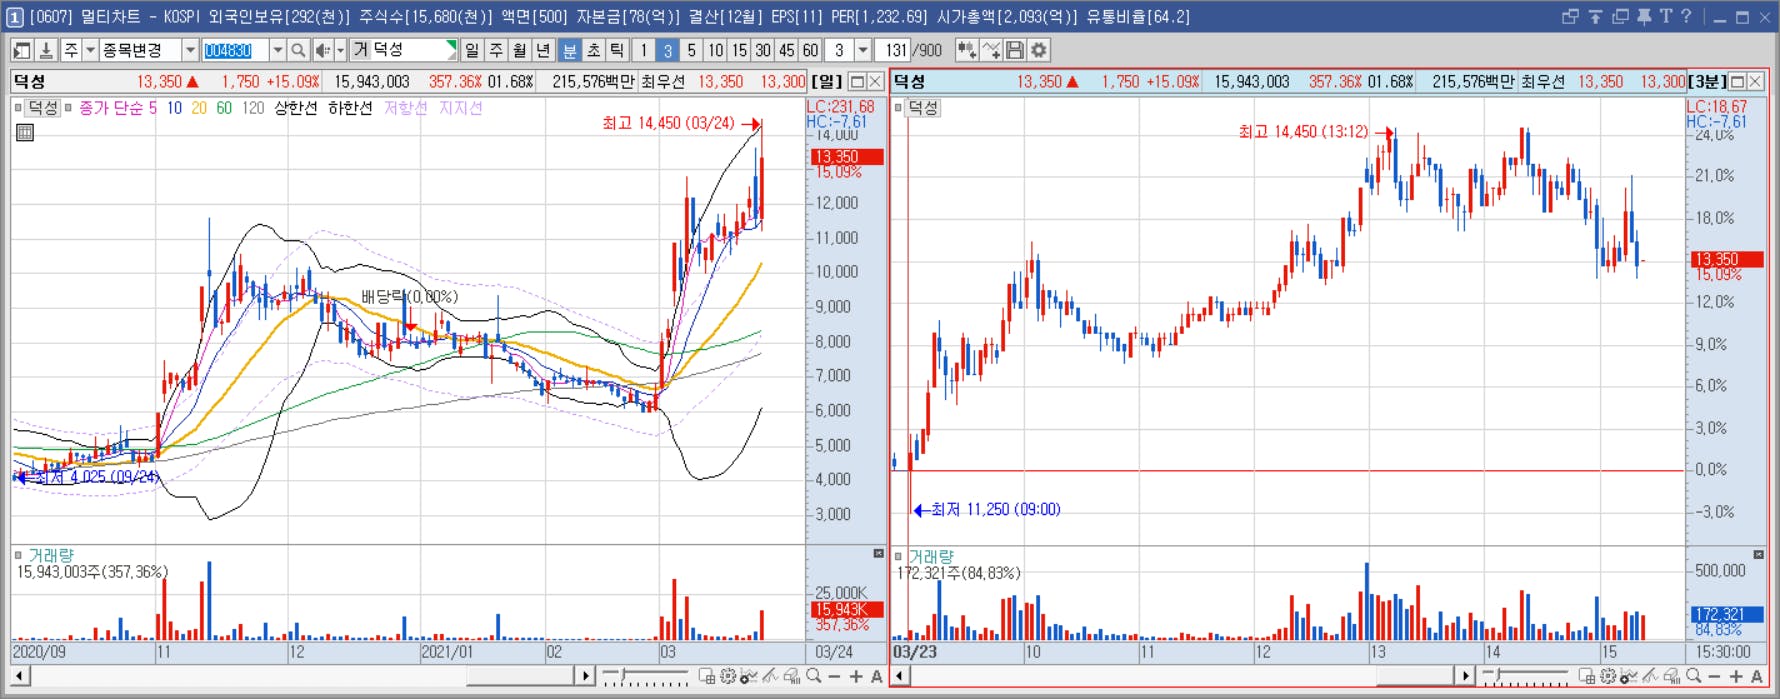The height and width of the screenshot is (699, 1780).
Task: Select 년 (yearly) period toggle
Action: 543,50
